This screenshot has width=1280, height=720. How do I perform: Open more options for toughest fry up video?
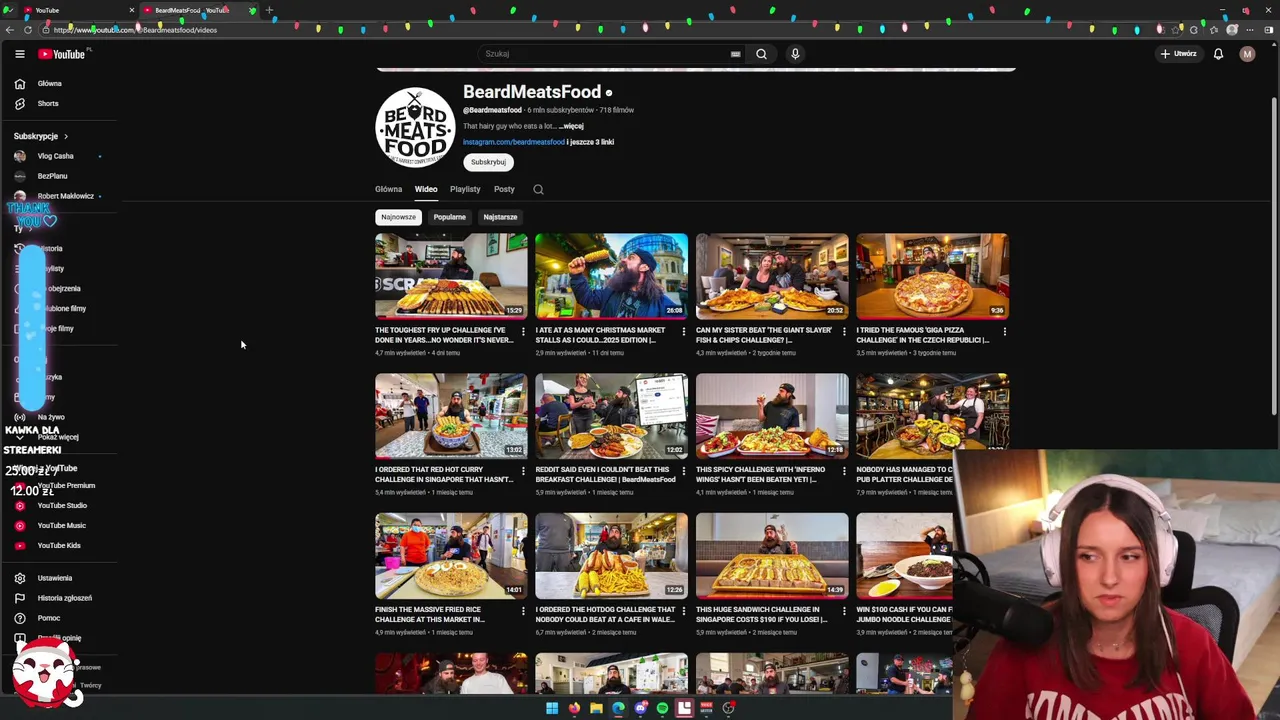[523, 331]
